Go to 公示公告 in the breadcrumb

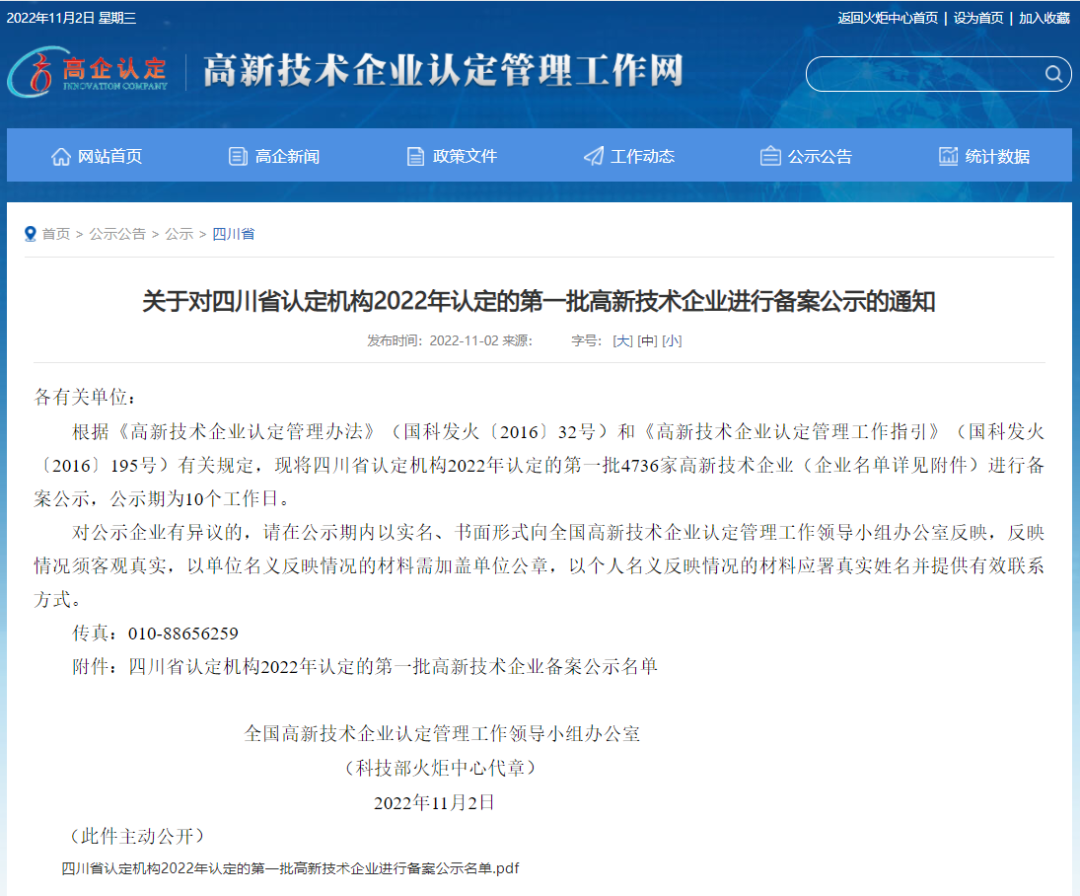pos(117,233)
